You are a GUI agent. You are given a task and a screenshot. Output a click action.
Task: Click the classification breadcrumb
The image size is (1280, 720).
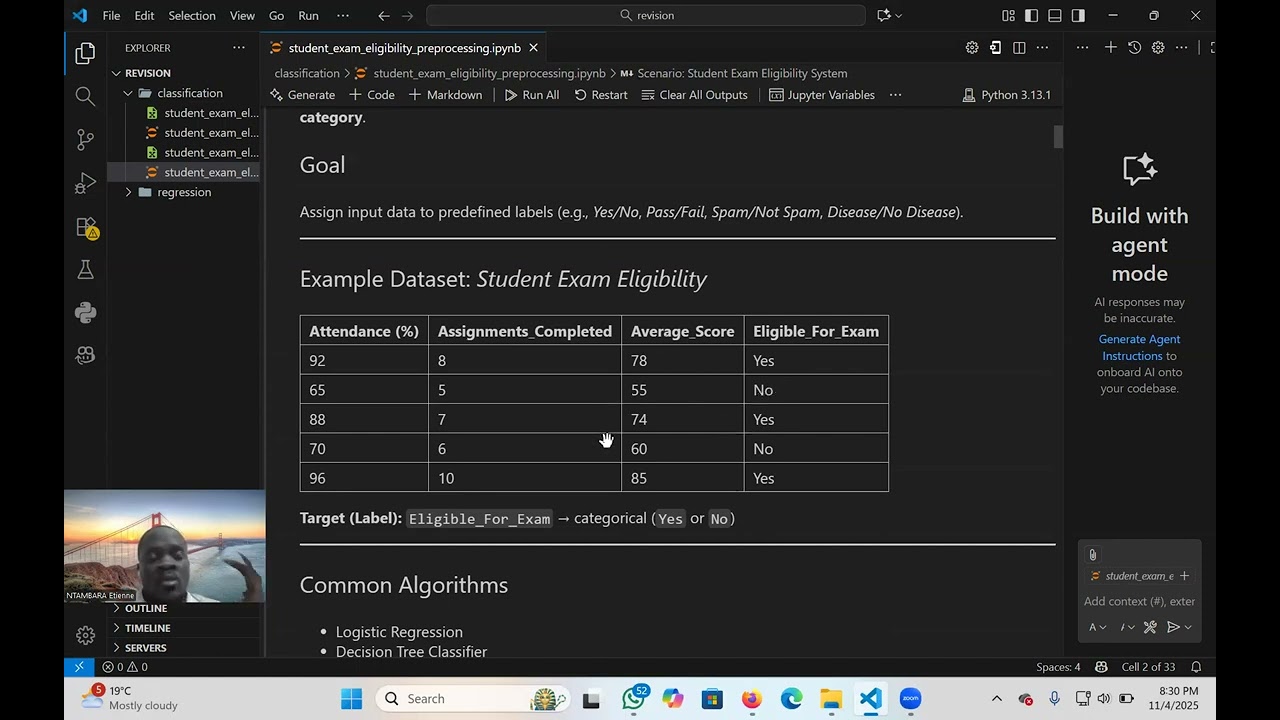point(307,73)
